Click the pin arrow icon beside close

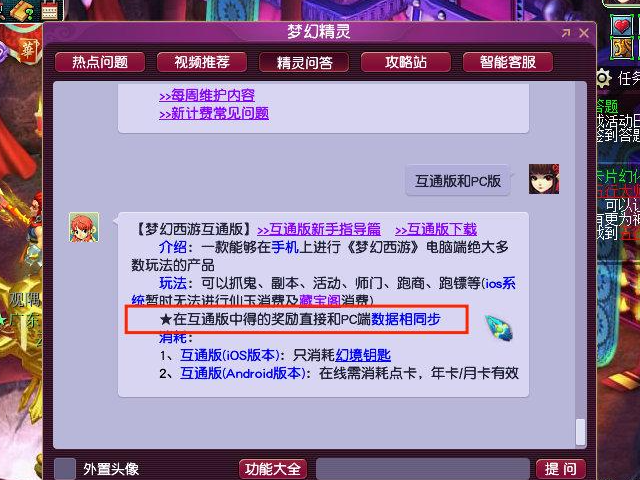(566, 33)
